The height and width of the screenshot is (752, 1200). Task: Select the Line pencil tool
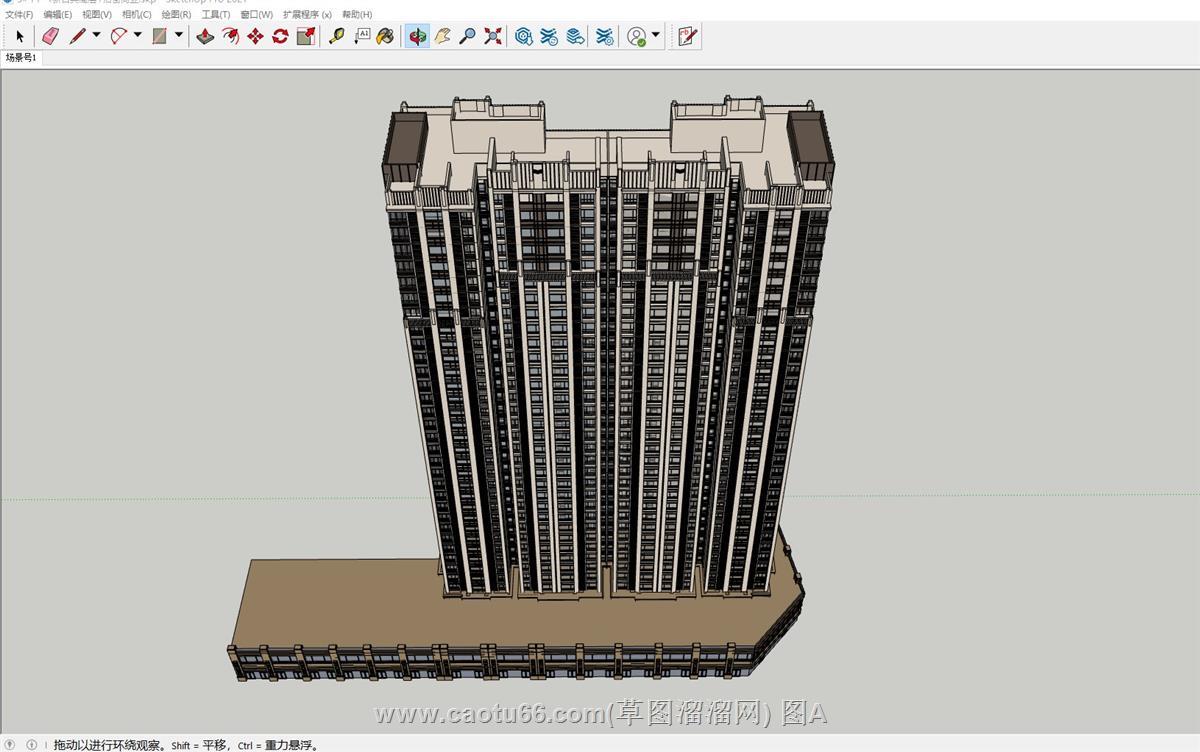77,36
